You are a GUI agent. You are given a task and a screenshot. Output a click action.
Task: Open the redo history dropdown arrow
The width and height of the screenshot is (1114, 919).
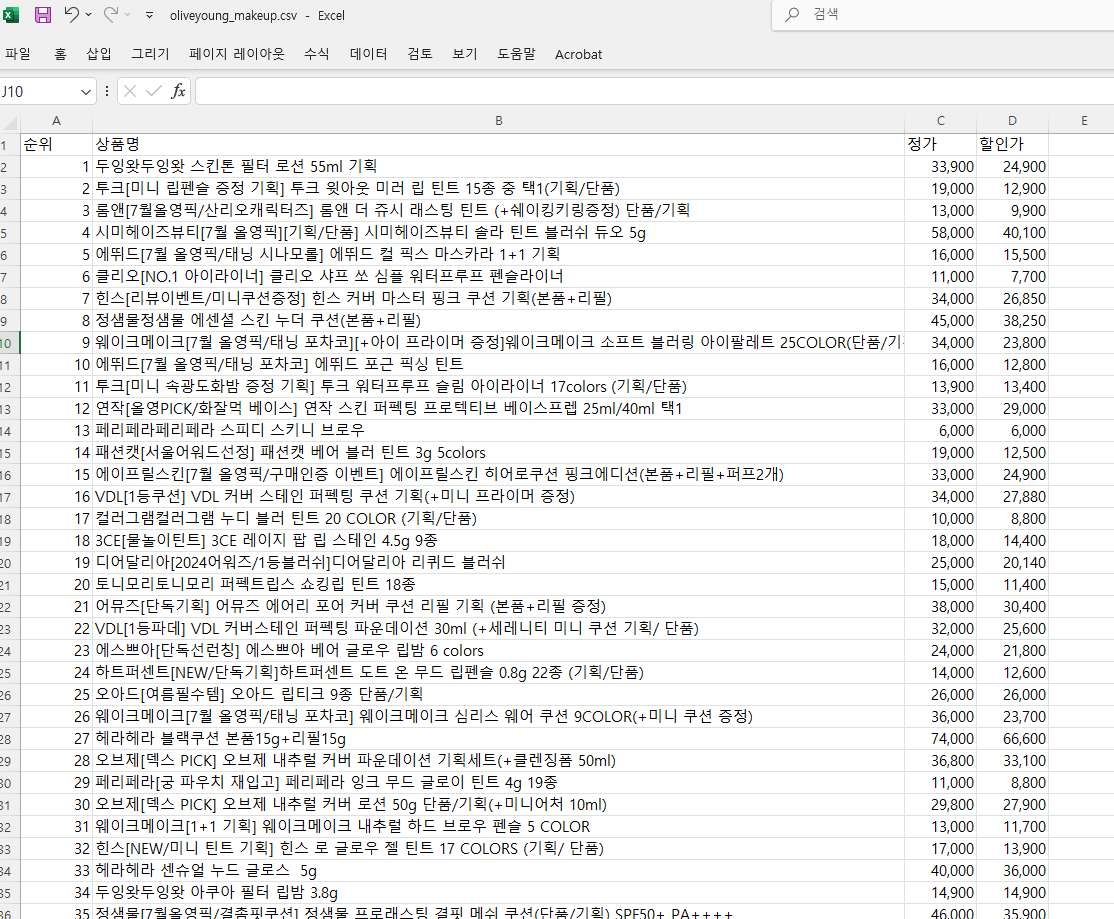pos(128,15)
